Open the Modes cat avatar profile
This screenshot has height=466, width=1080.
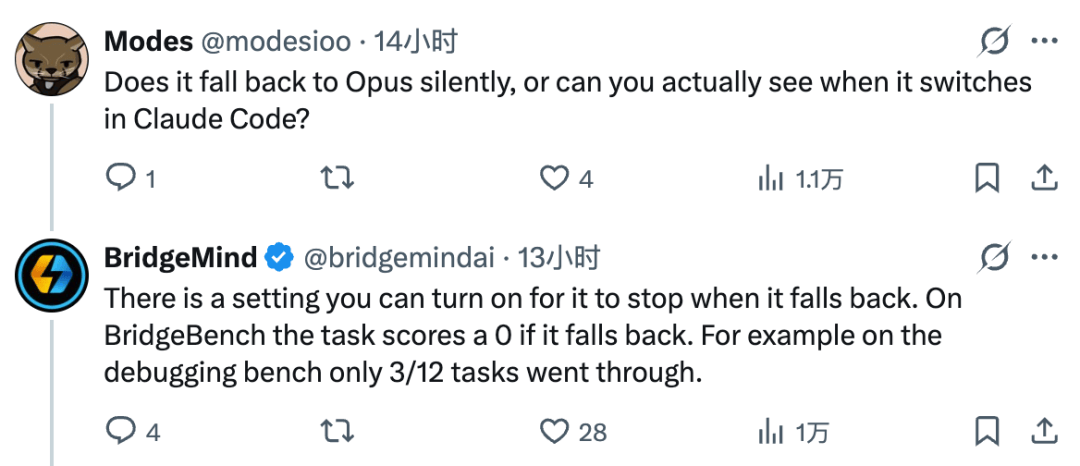pos(52,60)
